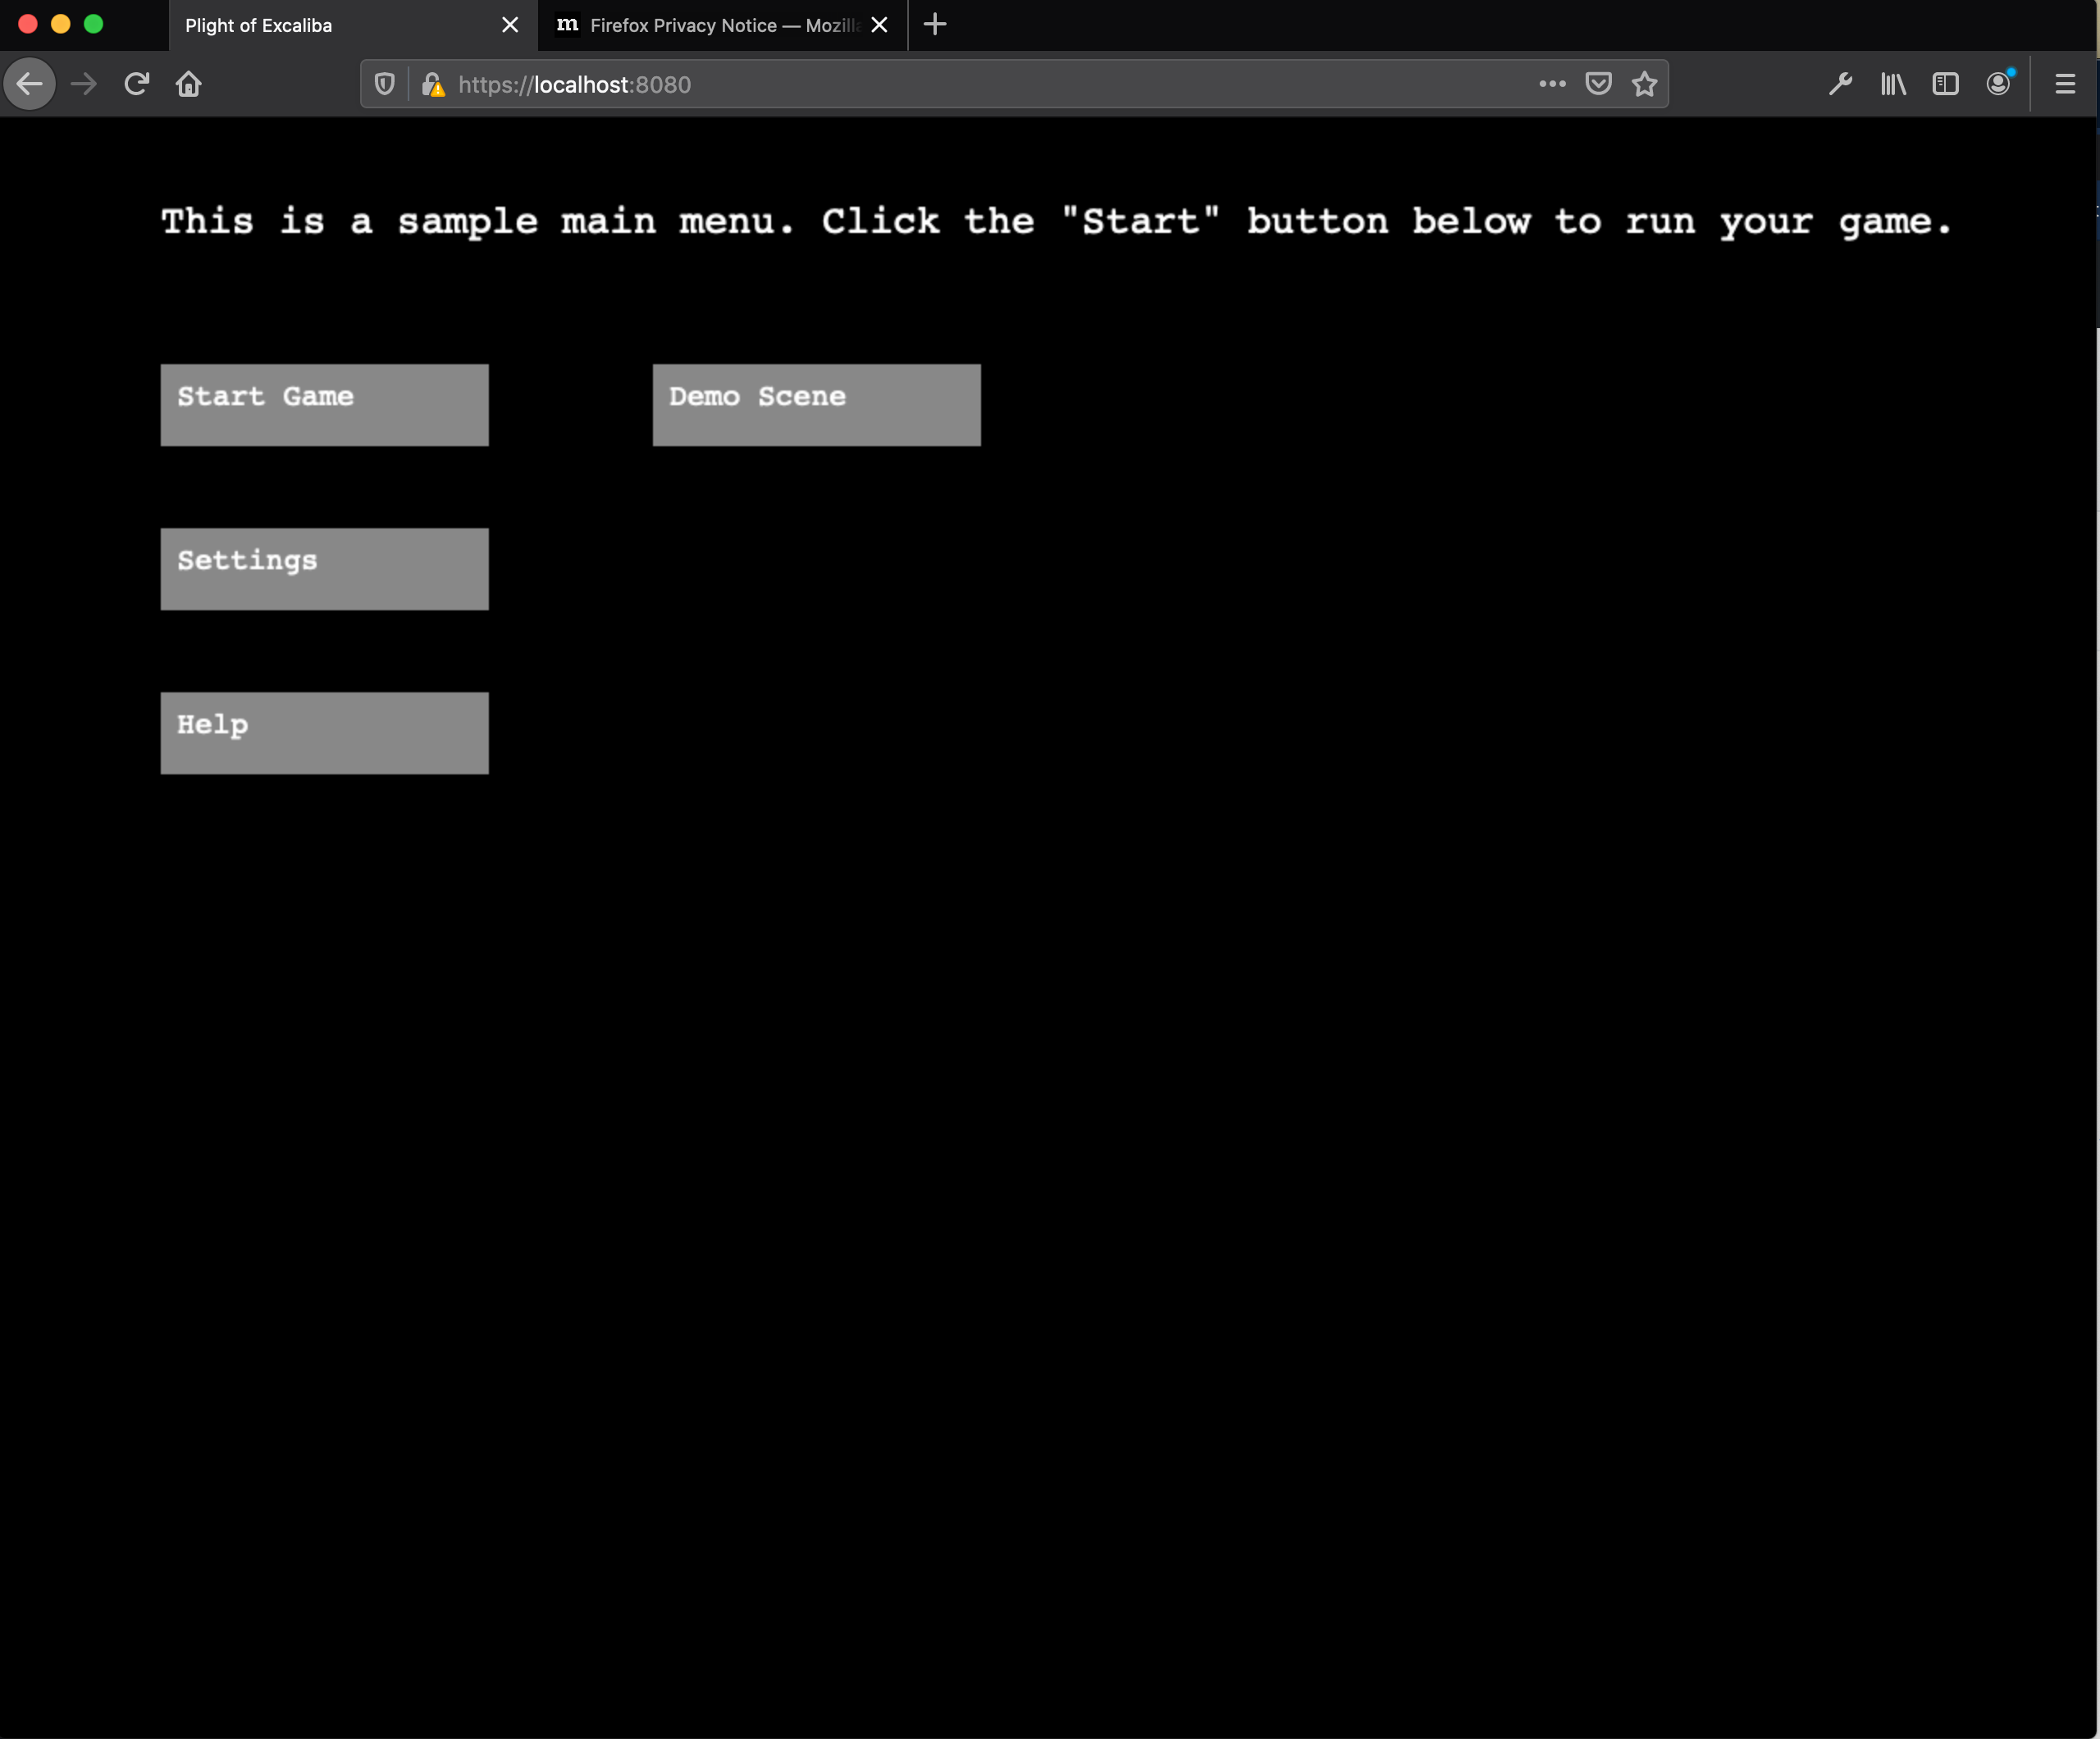Open a new browser tab
The height and width of the screenshot is (1739, 2100).
tap(935, 25)
